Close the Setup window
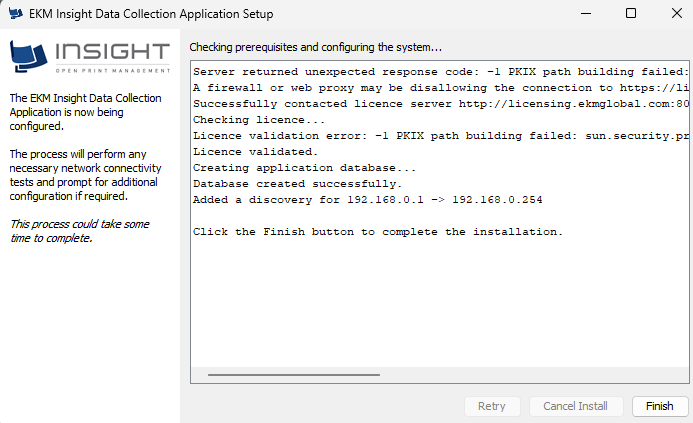The image size is (693, 423). click(677, 14)
